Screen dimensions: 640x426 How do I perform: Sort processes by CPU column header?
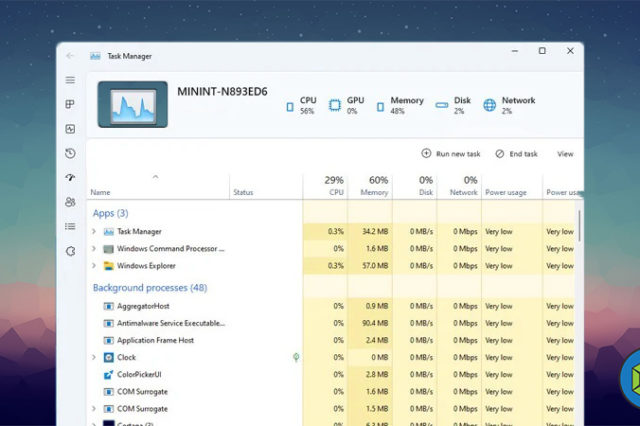click(x=334, y=186)
